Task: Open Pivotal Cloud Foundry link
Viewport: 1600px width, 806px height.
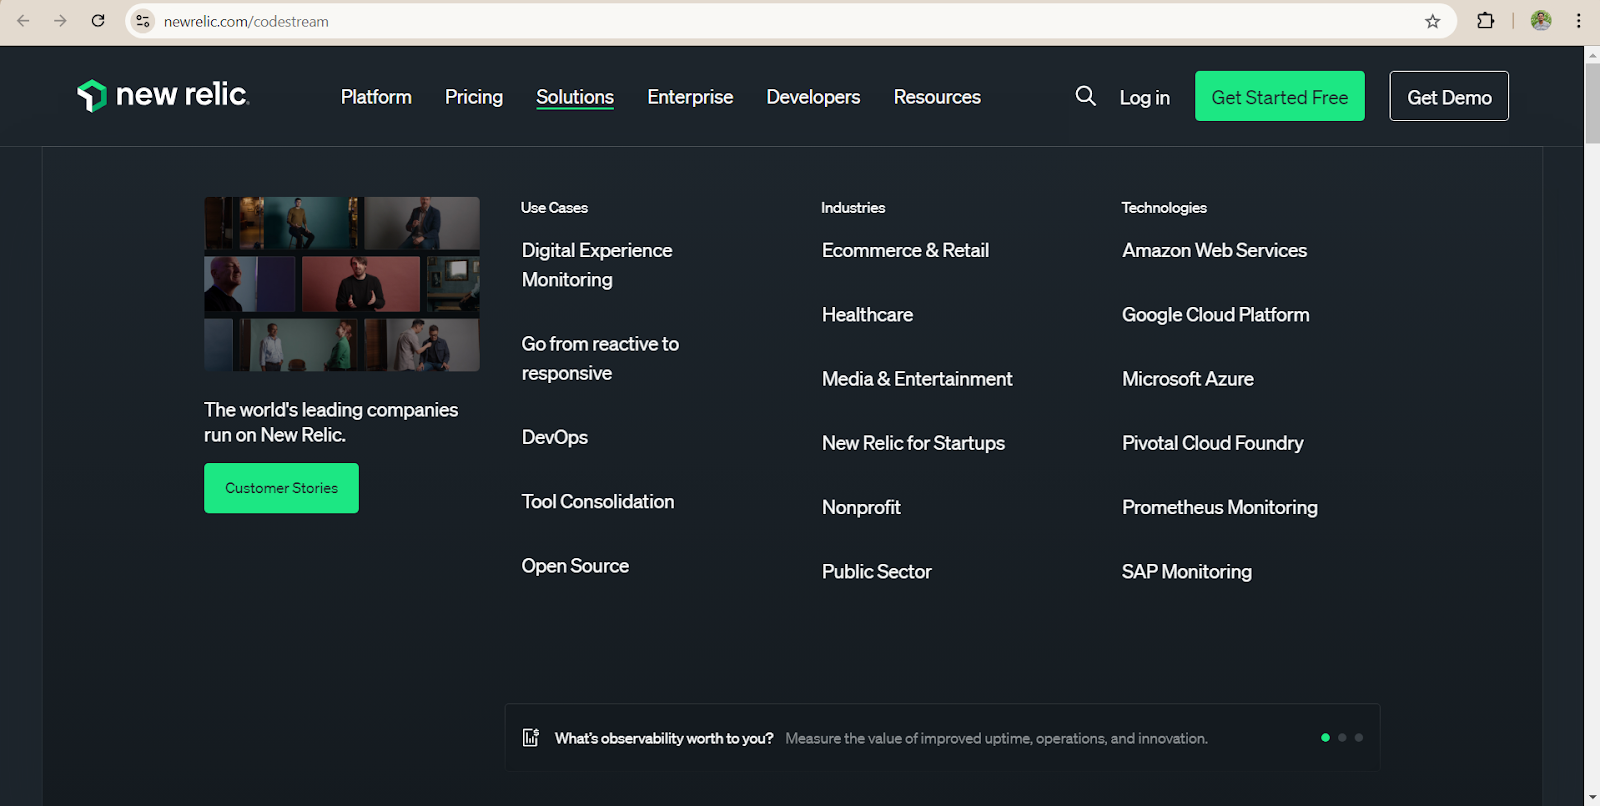Action: (x=1212, y=443)
